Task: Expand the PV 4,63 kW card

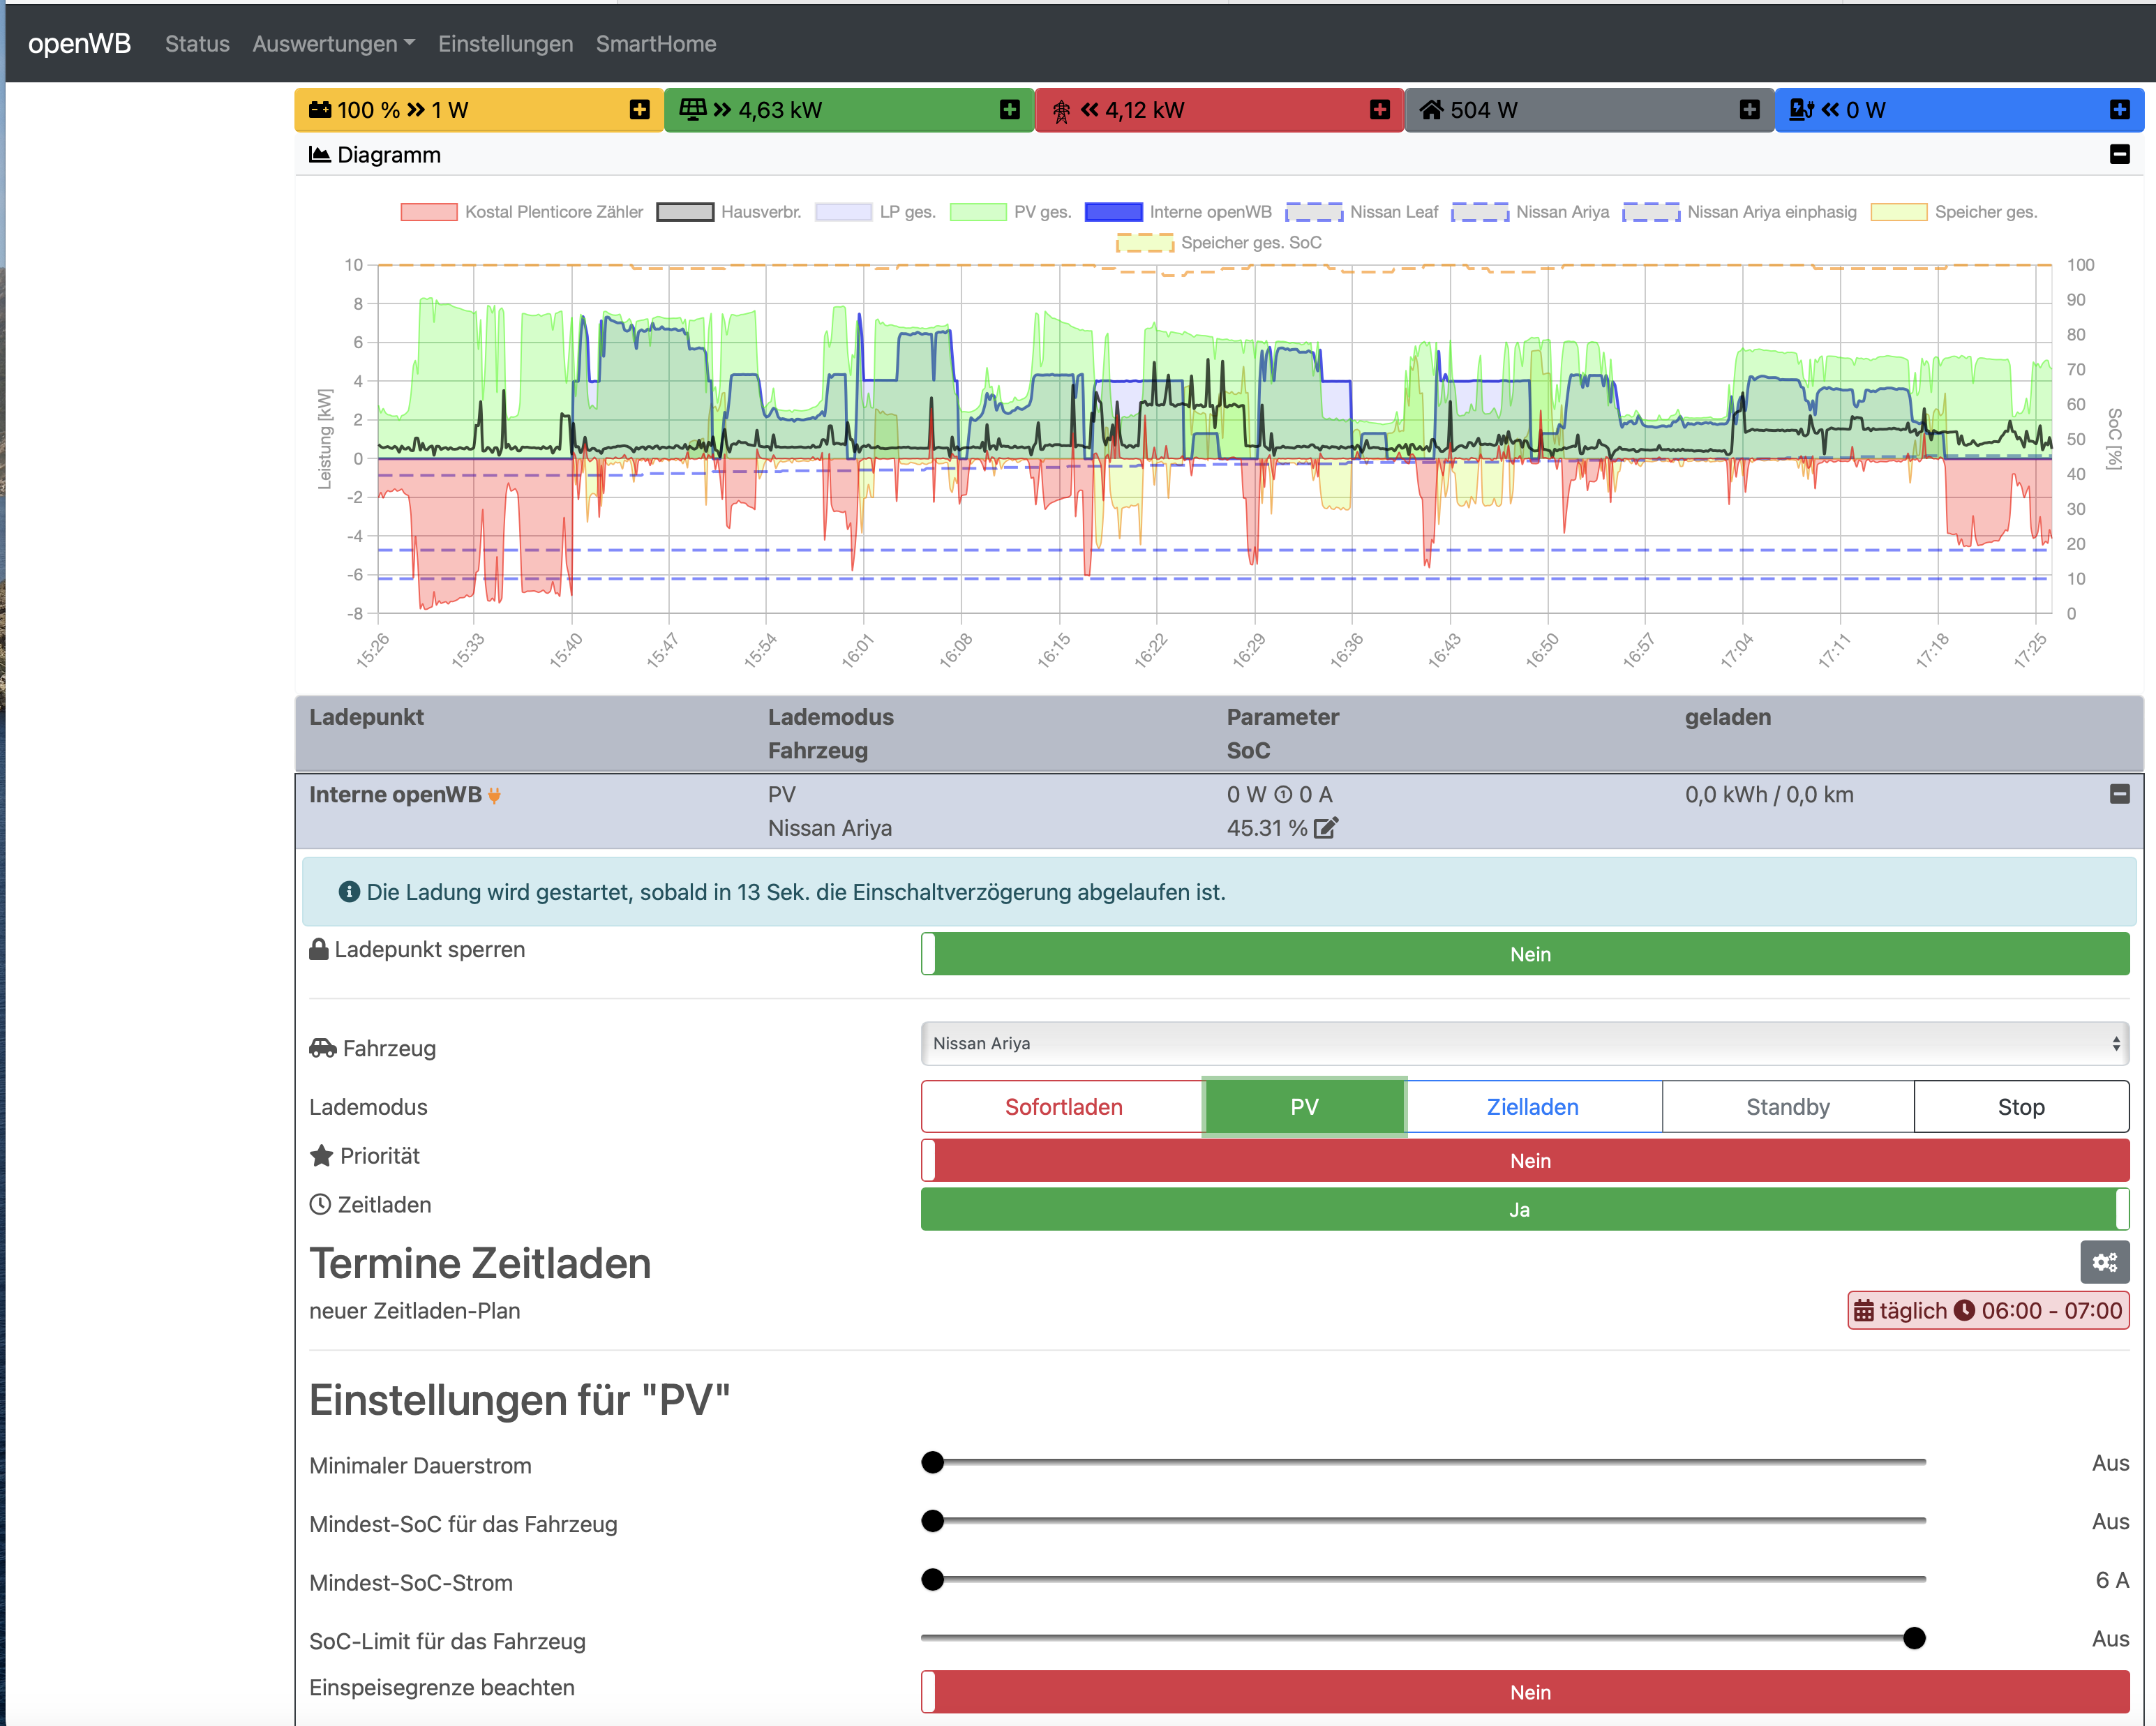Action: 1009,110
